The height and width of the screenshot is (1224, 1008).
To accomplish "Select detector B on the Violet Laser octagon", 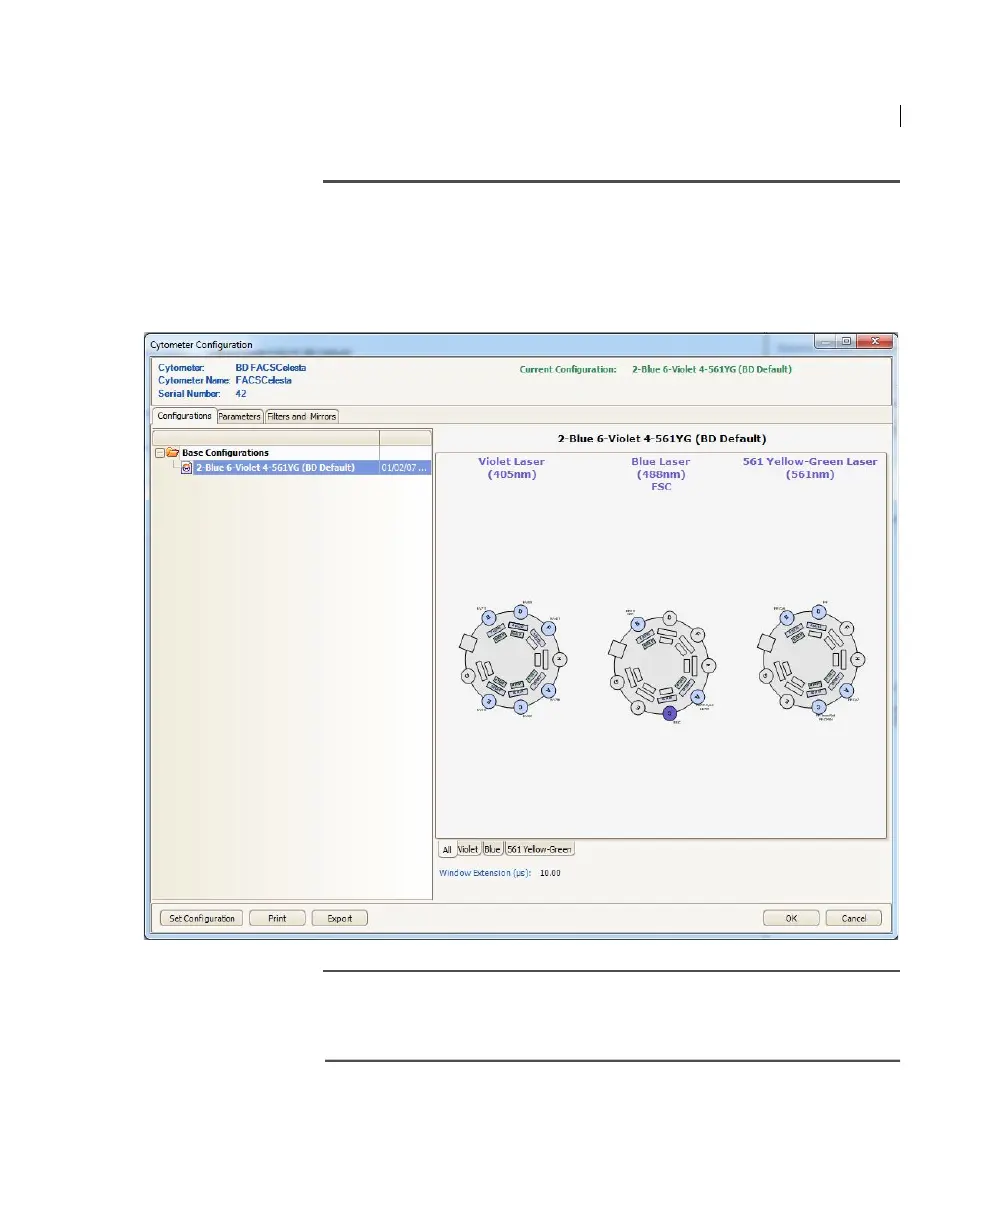I will tap(488, 618).
